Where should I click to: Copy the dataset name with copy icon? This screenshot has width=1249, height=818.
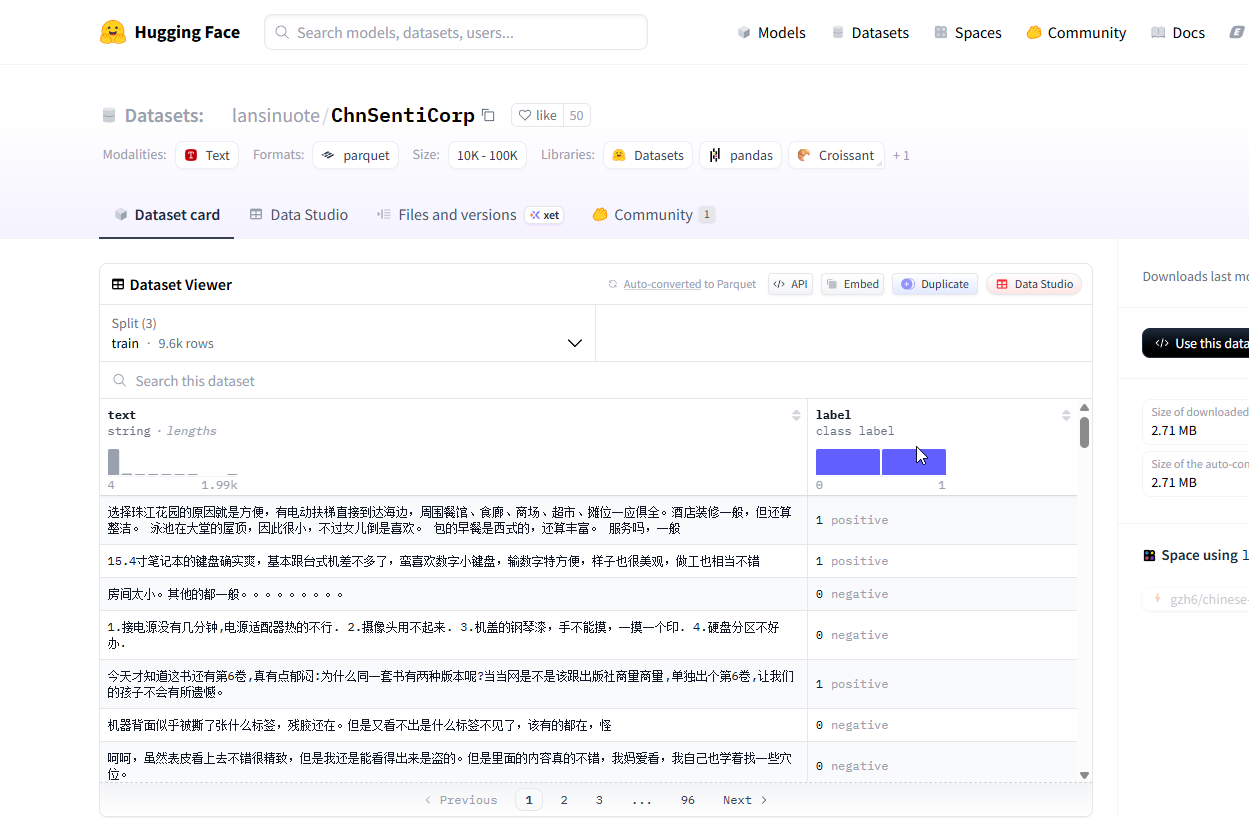click(x=488, y=115)
